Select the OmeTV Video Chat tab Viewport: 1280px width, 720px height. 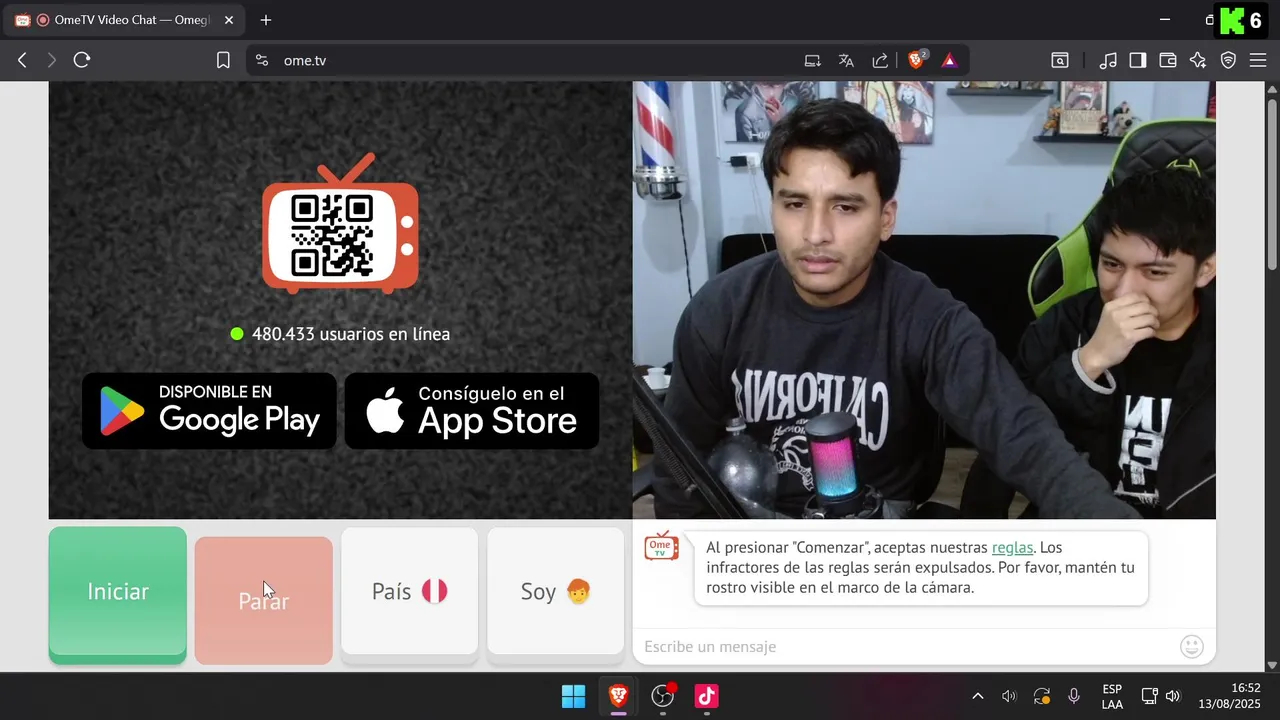coord(123,20)
